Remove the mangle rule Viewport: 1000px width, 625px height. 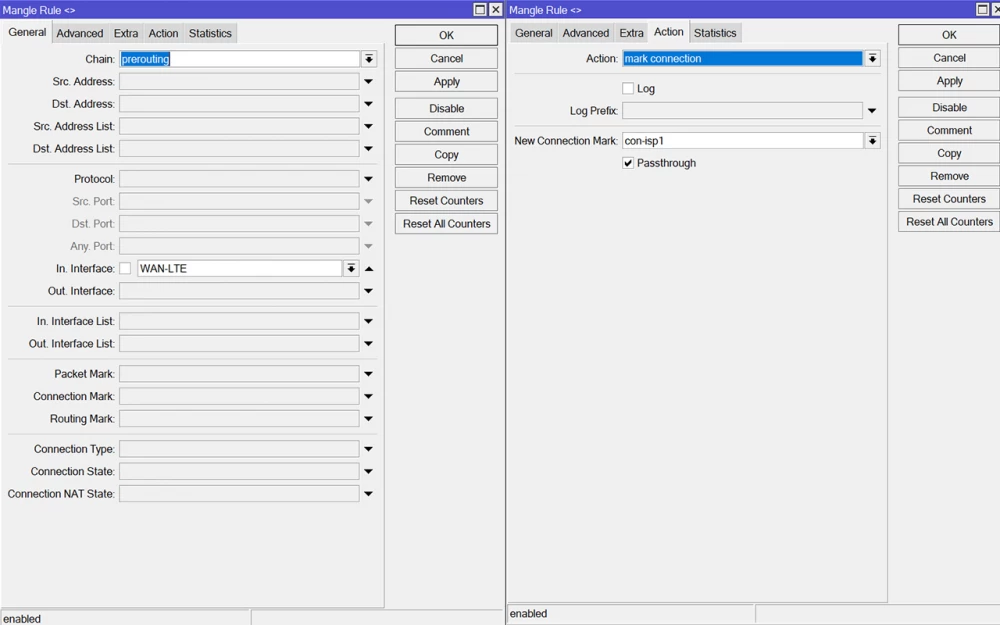pos(445,177)
